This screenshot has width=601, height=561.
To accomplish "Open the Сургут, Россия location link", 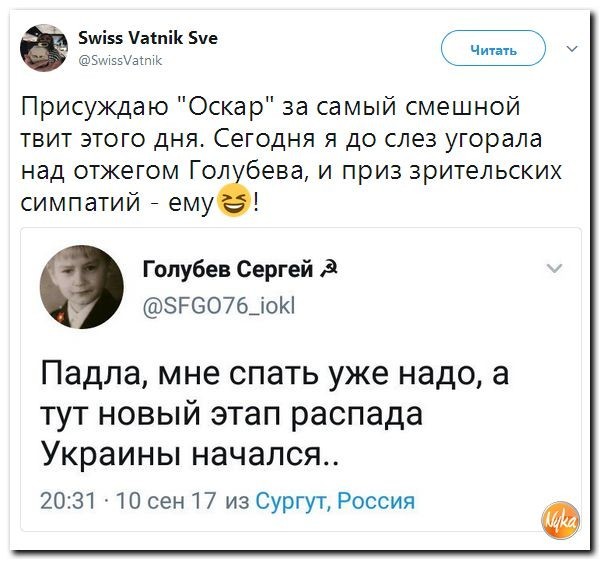I will coord(334,500).
